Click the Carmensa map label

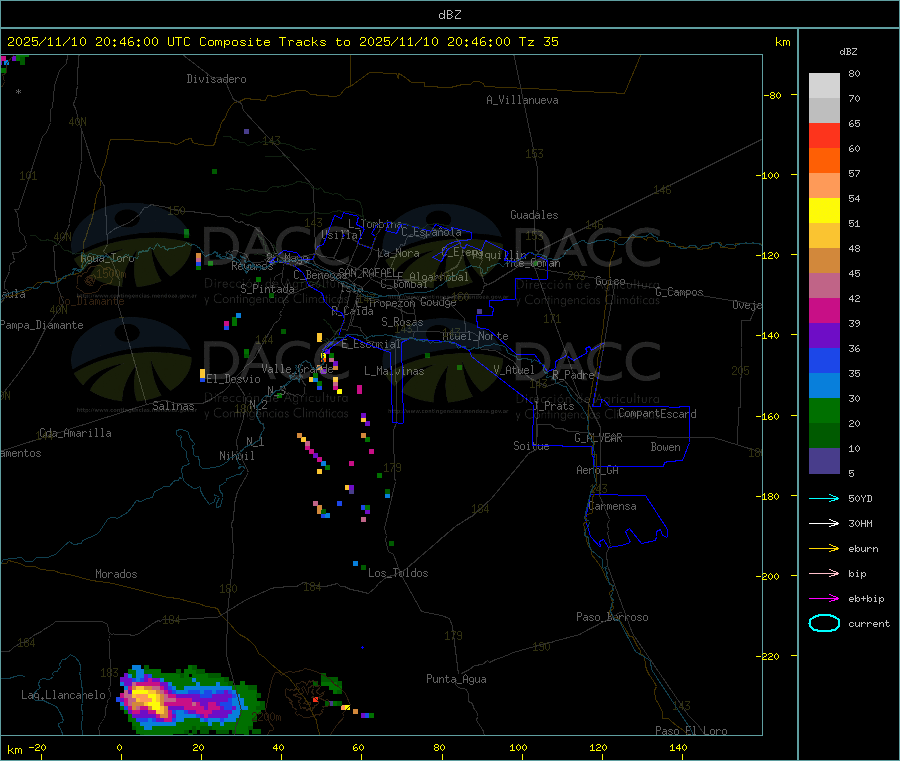(x=612, y=506)
